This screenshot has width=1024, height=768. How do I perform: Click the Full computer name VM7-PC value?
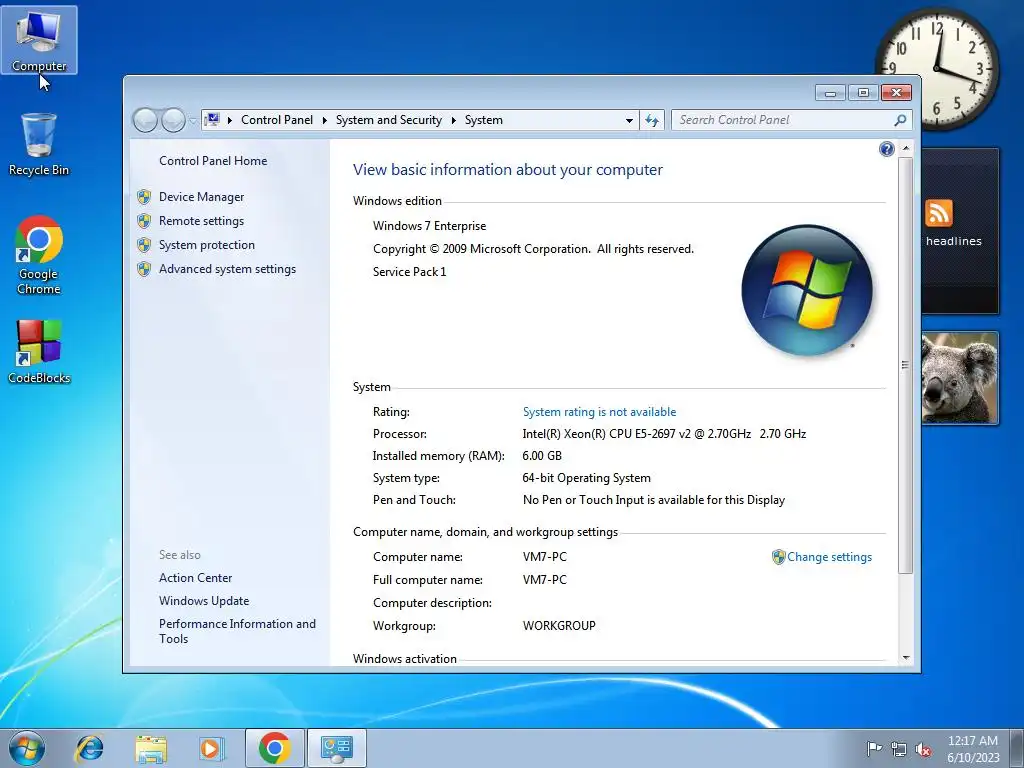pyautogui.click(x=545, y=580)
